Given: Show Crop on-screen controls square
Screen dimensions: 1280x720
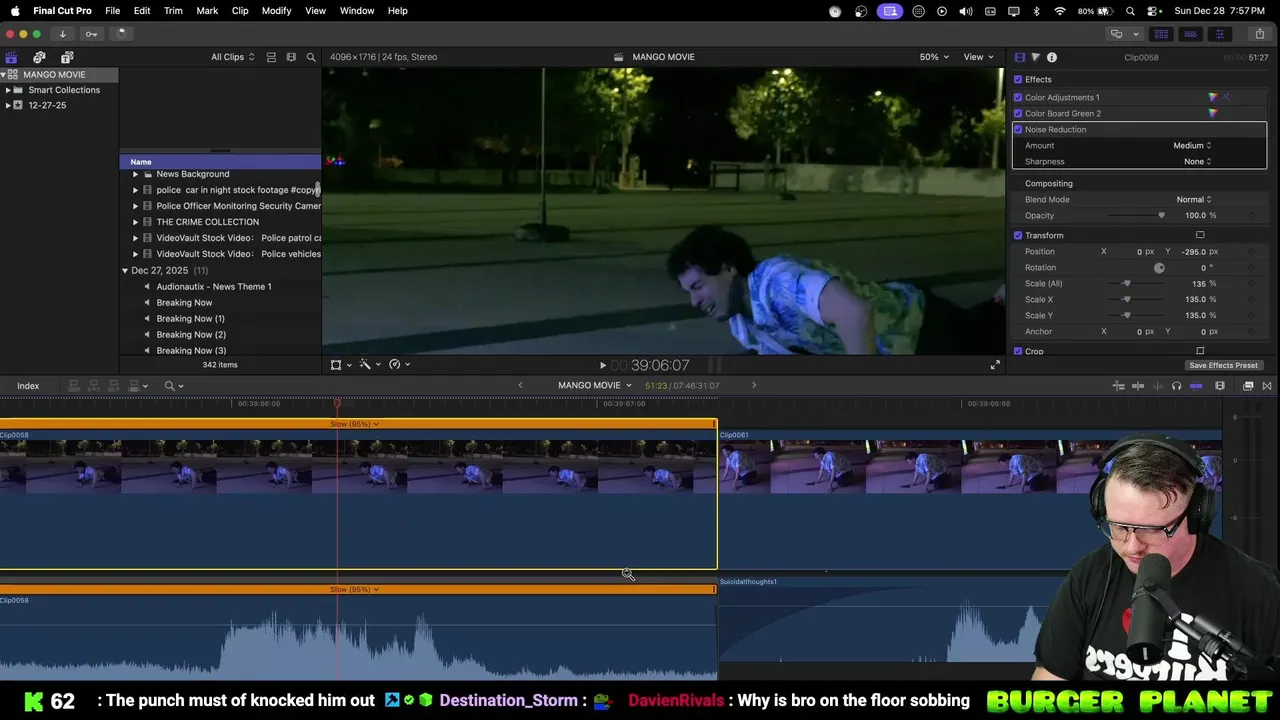Looking at the screenshot, I should coord(1200,351).
